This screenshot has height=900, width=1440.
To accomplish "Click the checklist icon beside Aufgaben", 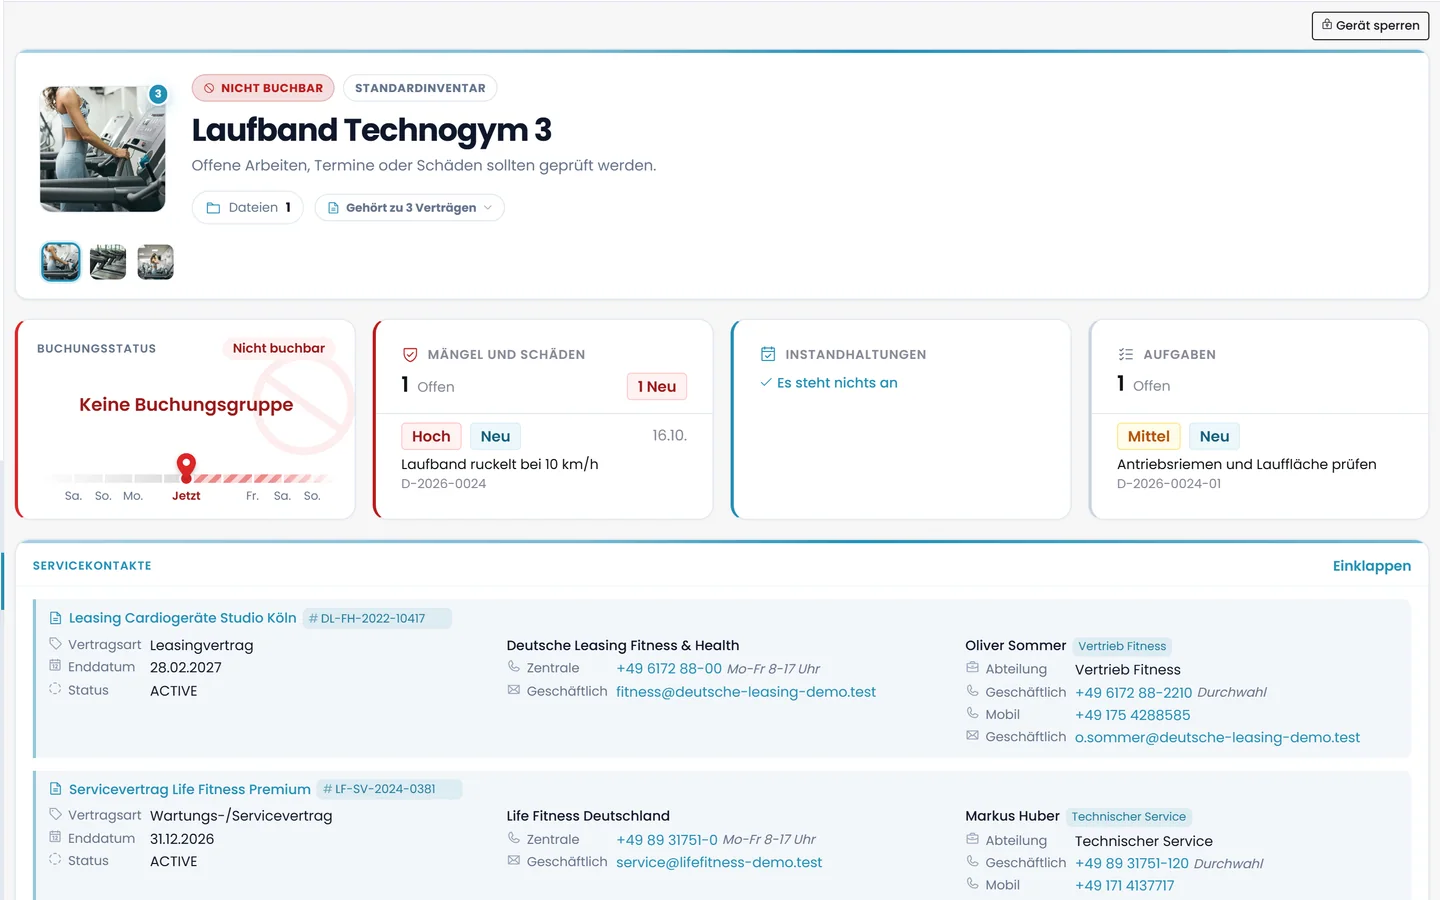I will [x=1126, y=354].
